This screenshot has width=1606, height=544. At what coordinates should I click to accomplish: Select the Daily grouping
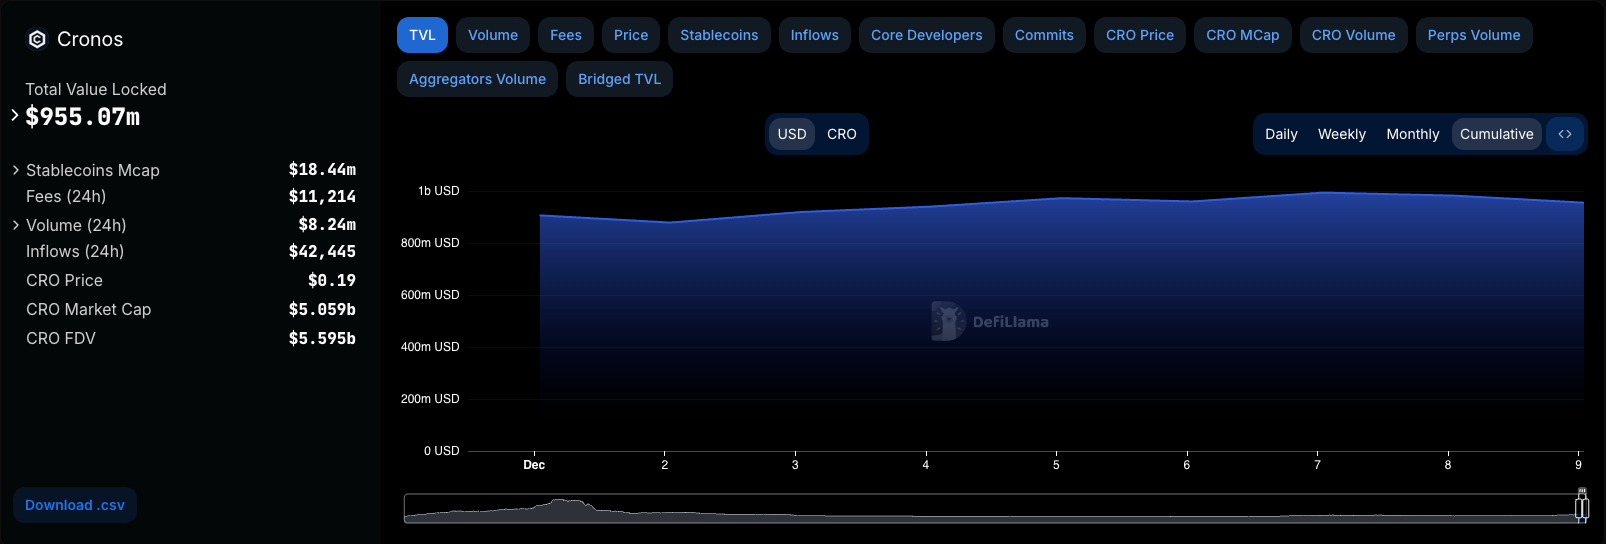[1281, 134]
